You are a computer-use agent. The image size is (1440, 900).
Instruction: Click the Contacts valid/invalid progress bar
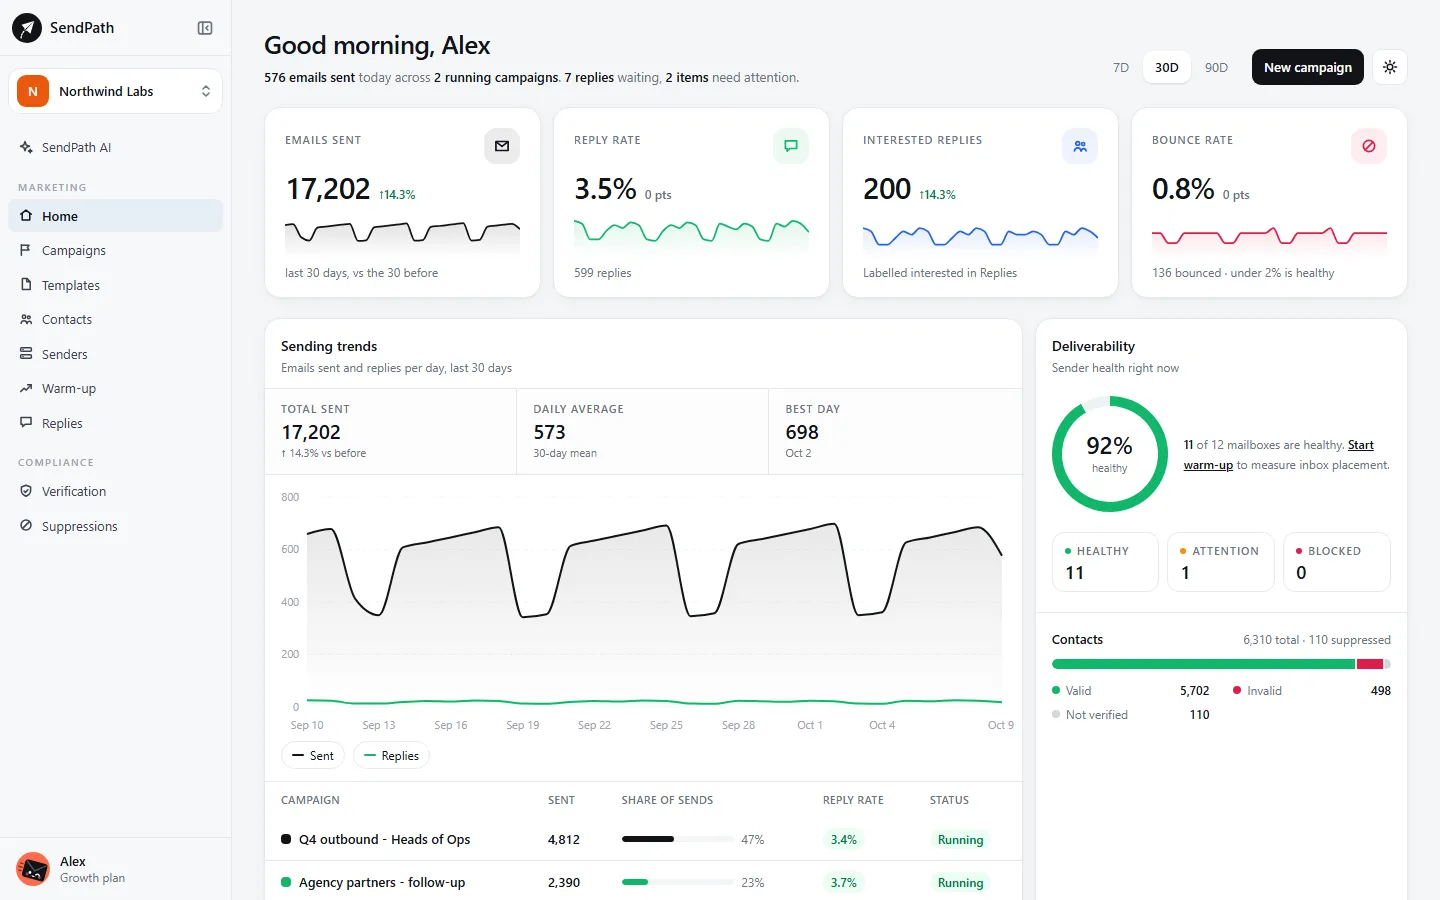(x=1221, y=664)
